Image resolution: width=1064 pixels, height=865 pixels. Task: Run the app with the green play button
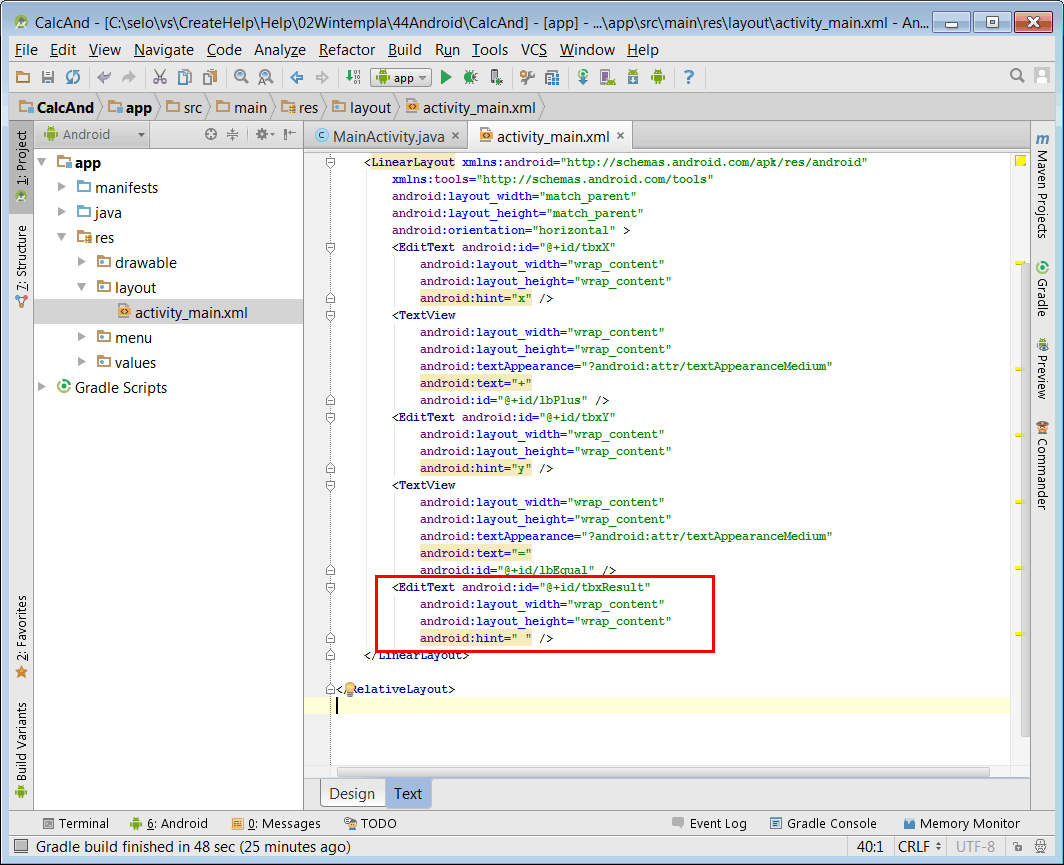pyautogui.click(x=446, y=77)
